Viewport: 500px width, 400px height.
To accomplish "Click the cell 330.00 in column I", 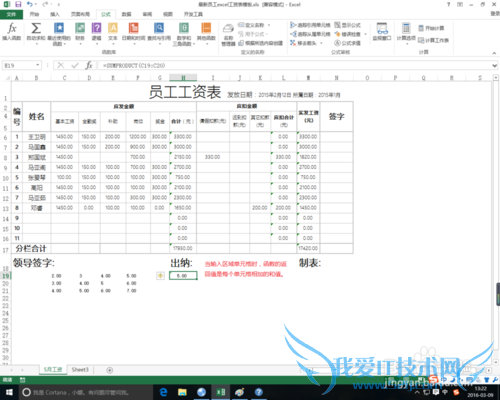I will (x=213, y=157).
